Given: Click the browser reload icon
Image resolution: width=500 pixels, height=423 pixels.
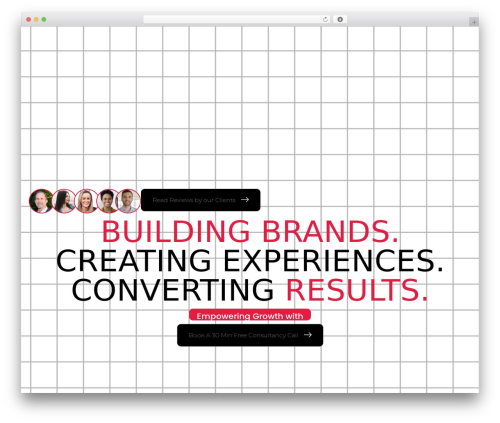Looking at the screenshot, I should coord(325,20).
